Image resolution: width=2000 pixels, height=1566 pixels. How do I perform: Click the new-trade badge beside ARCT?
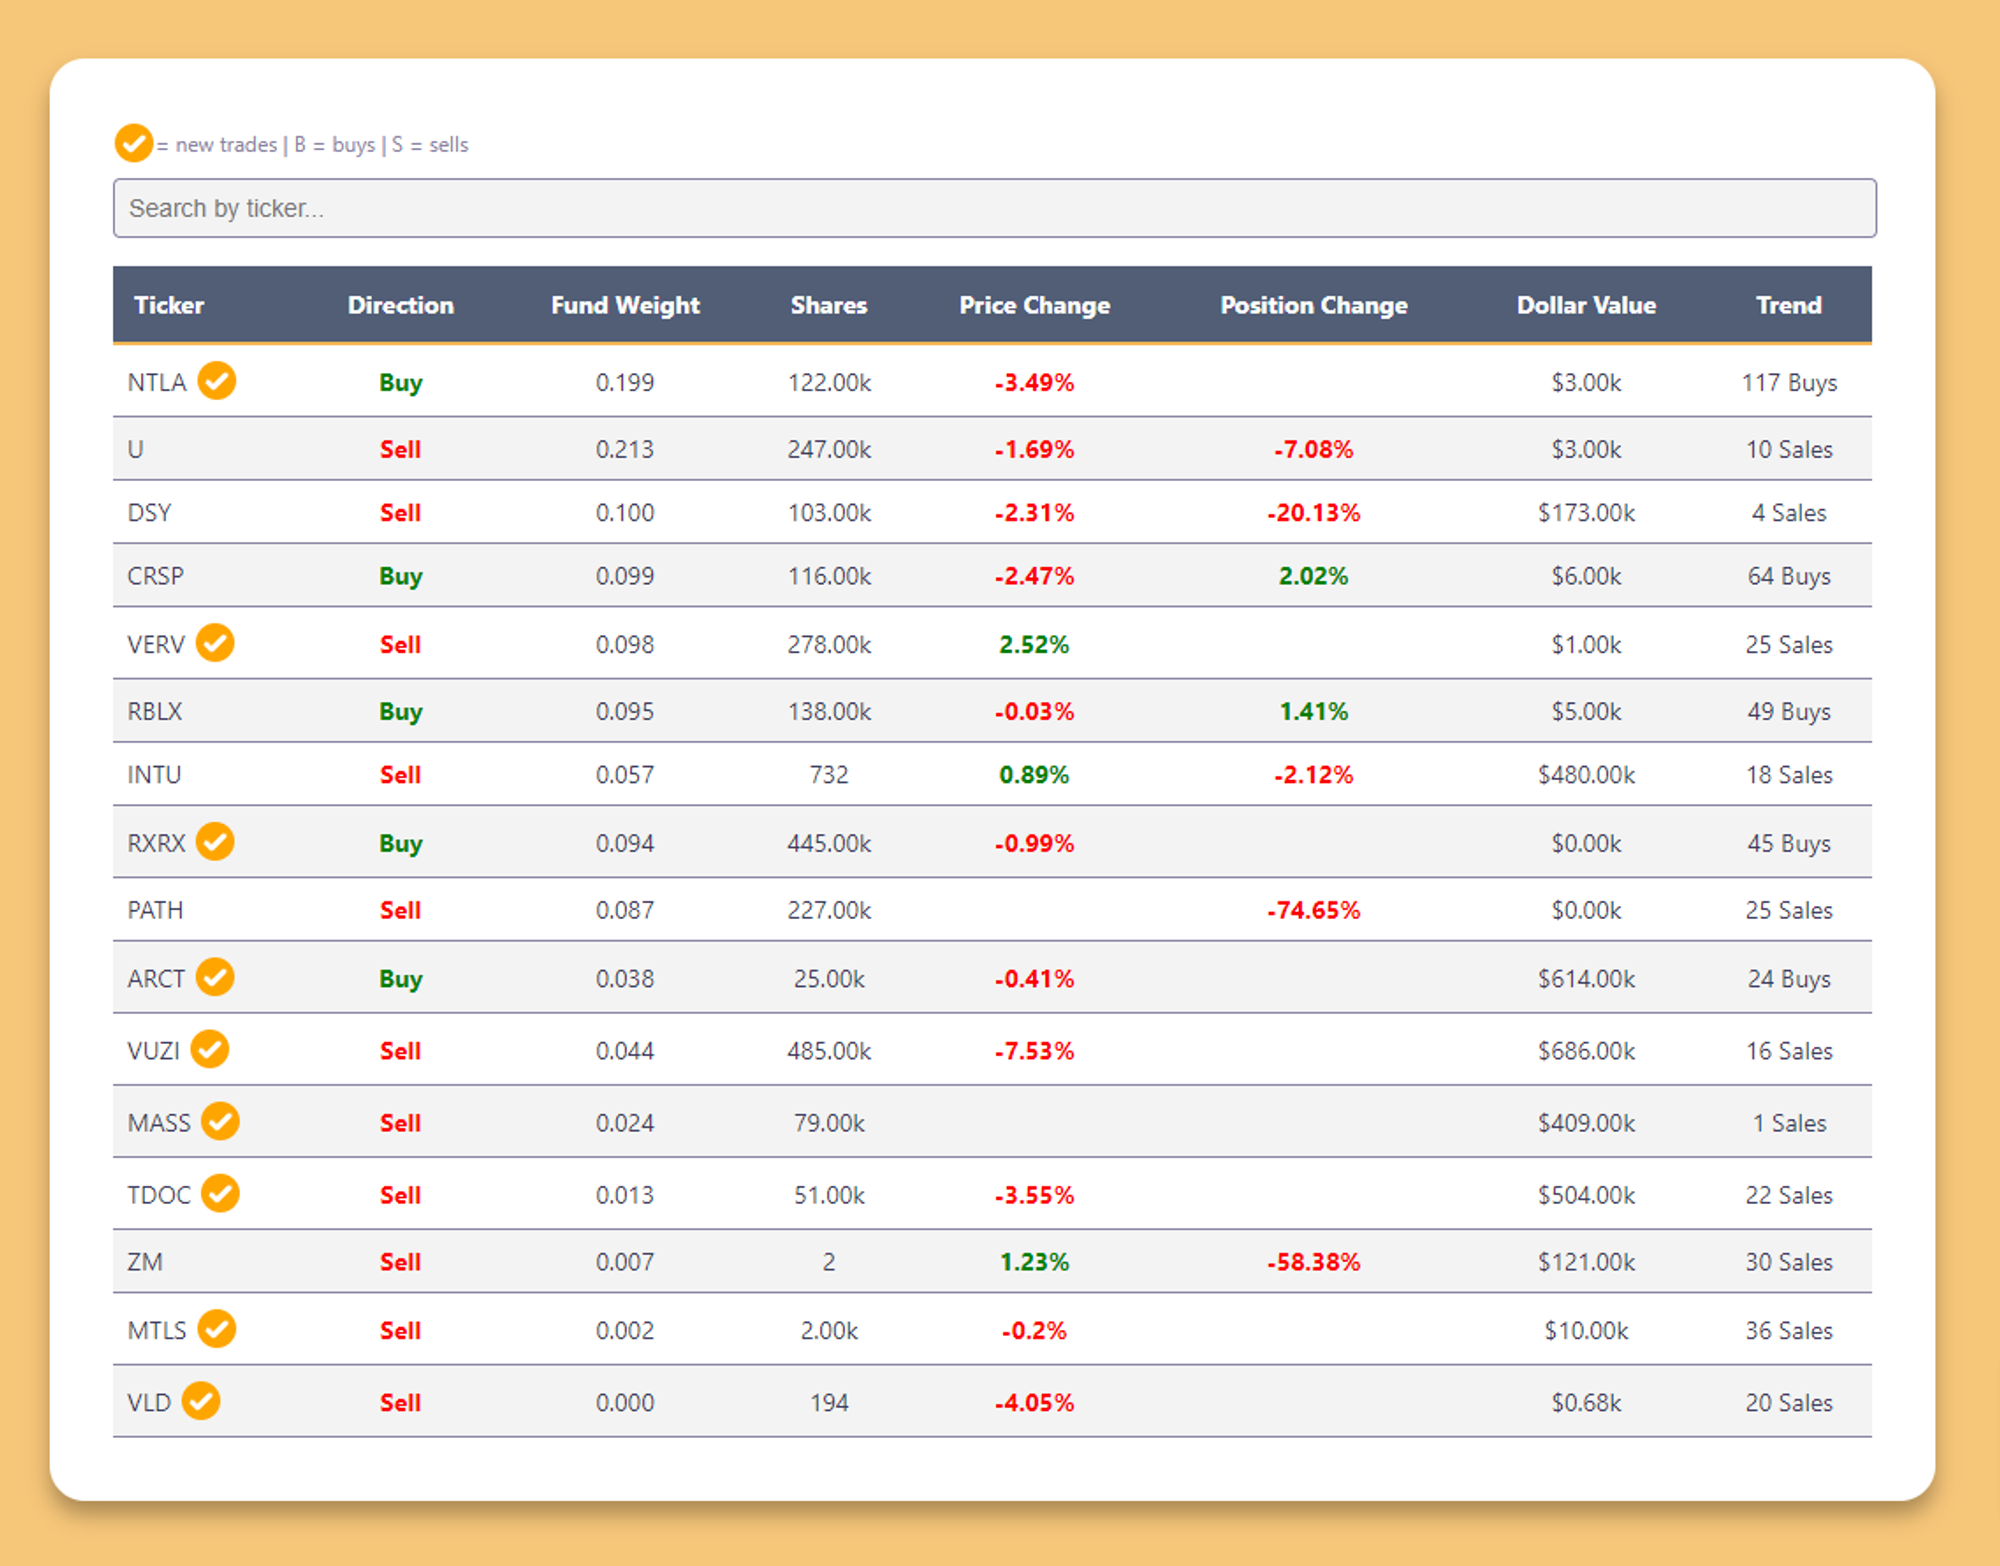pyautogui.click(x=215, y=977)
